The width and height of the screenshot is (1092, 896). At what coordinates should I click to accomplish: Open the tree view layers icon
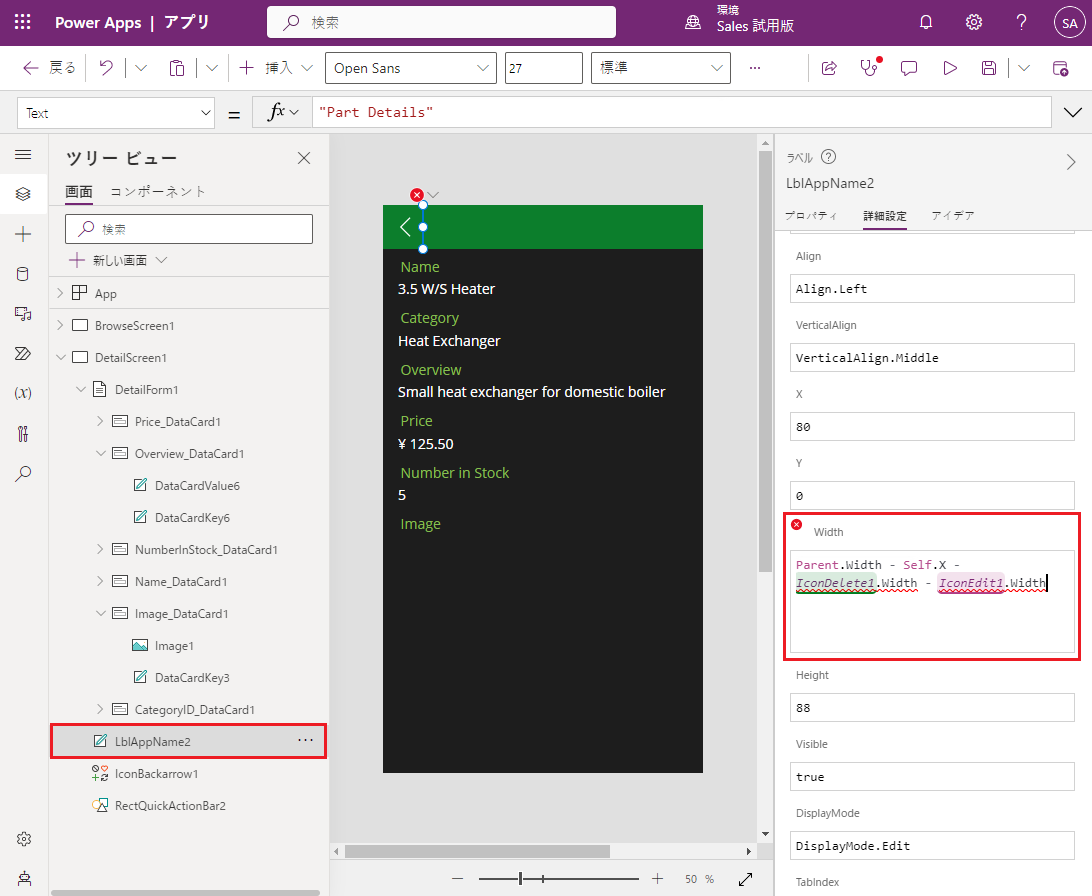click(x=23, y=194)
